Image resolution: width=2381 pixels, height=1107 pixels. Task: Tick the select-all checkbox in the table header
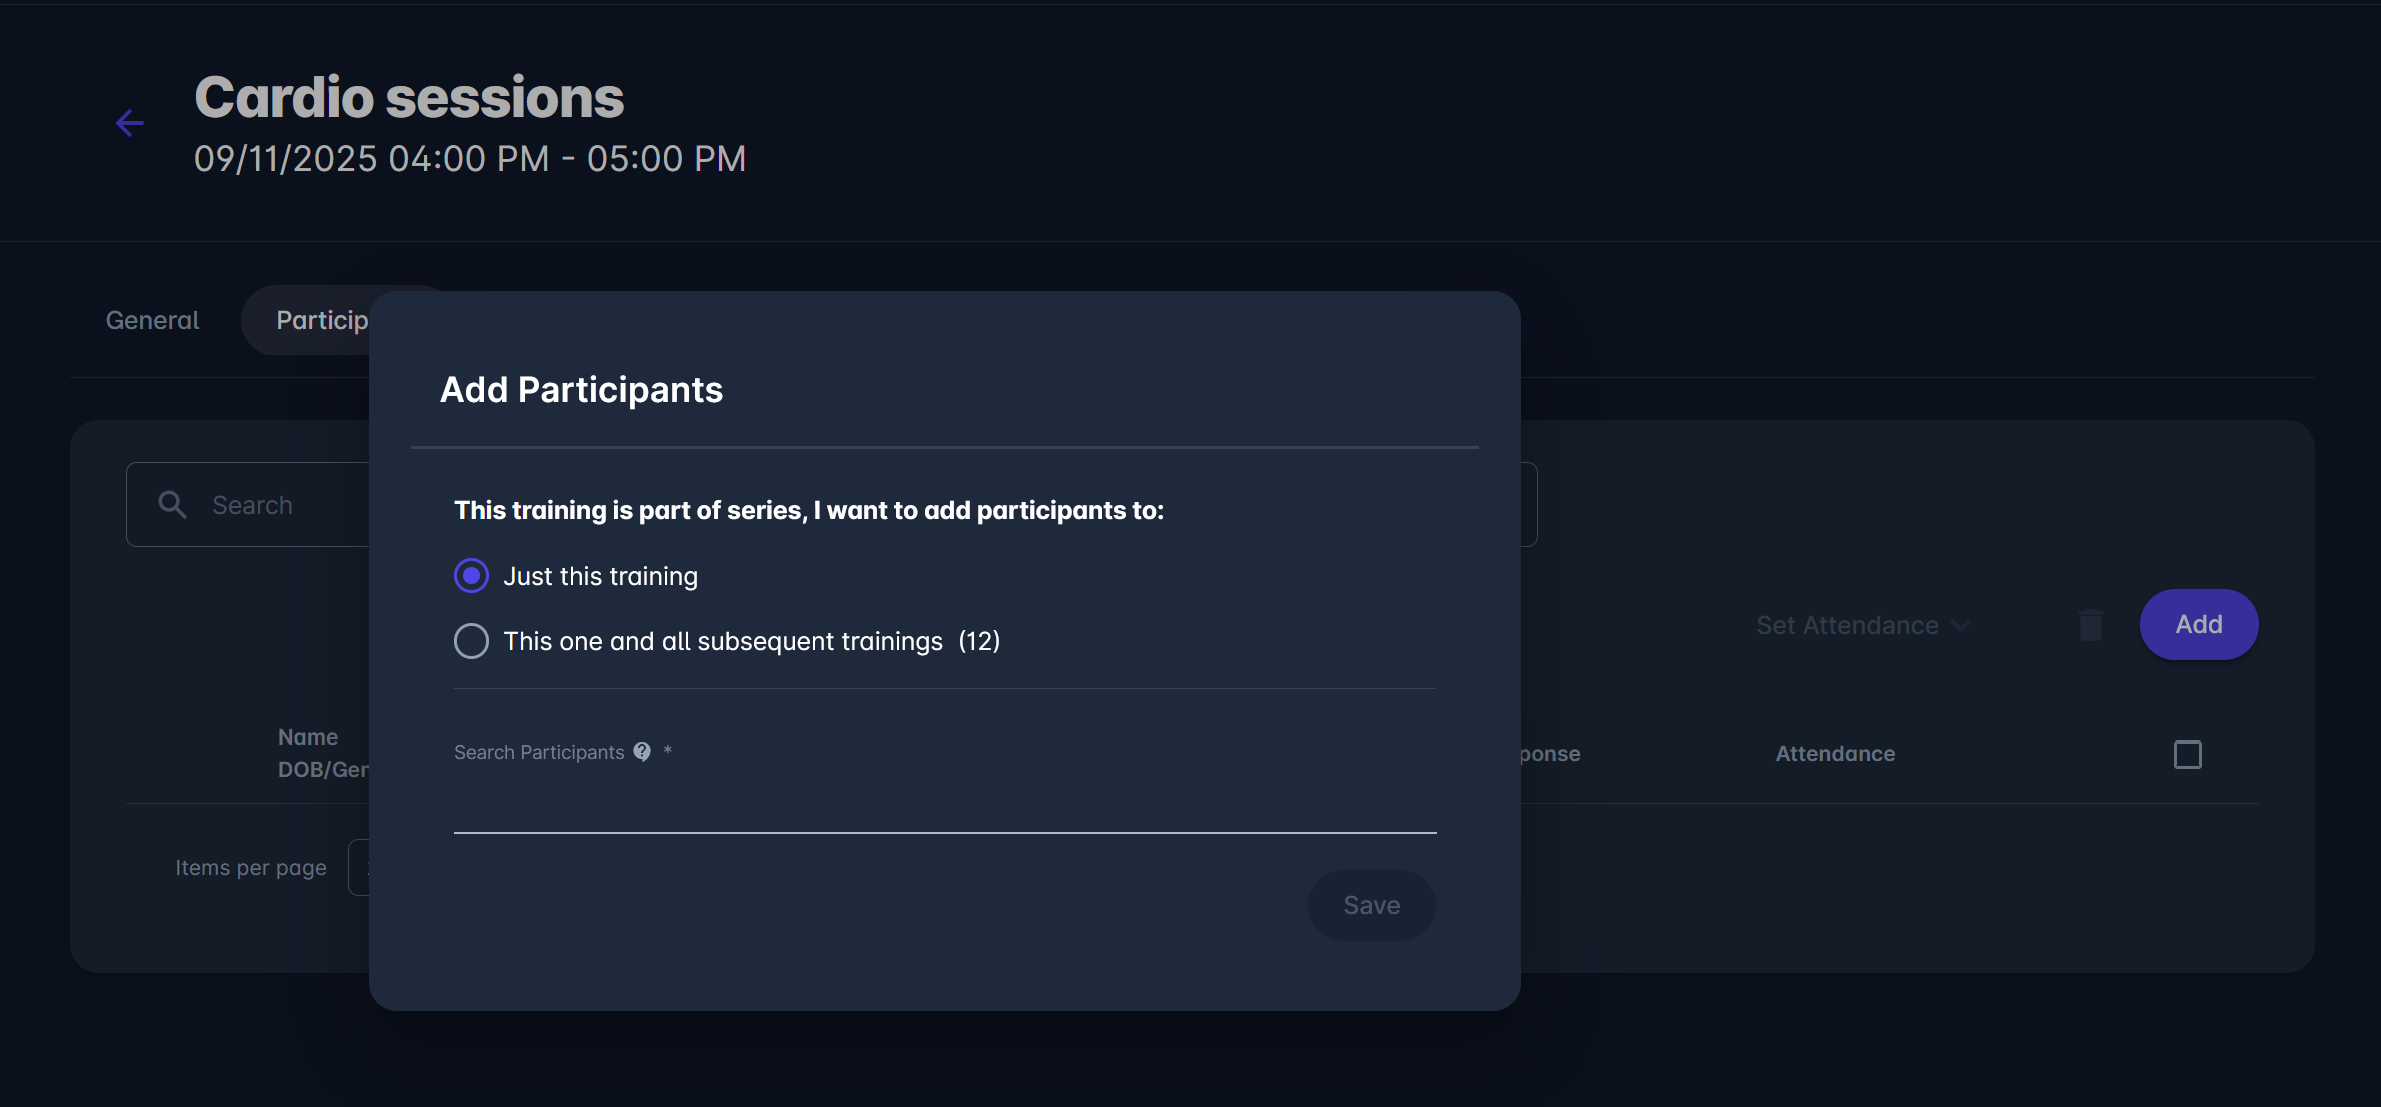pos(2187,754)
